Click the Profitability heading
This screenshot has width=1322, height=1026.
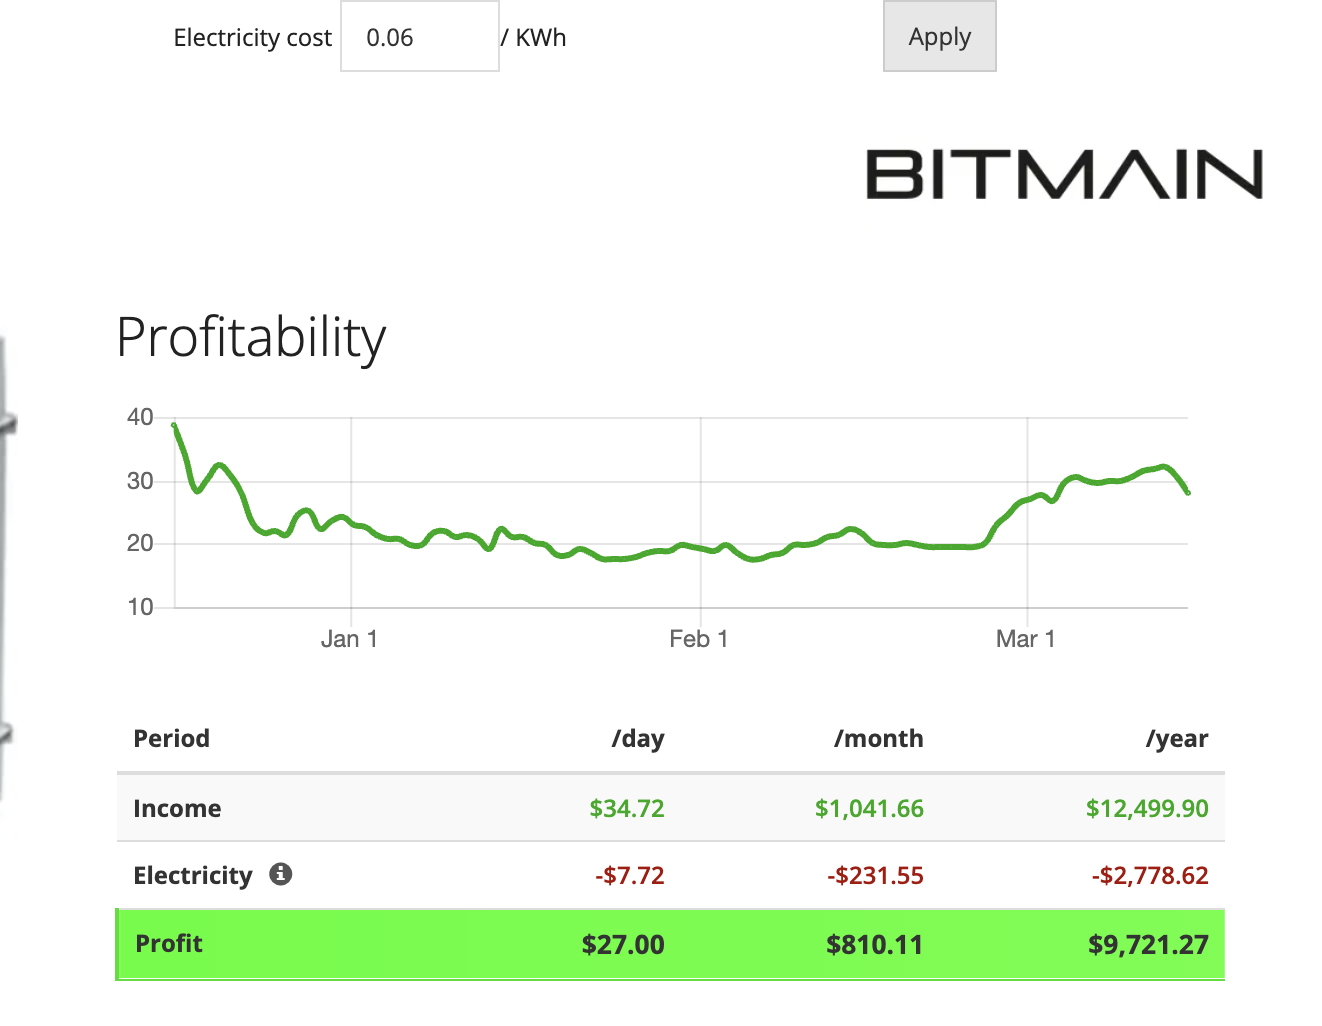tap(251, 338)
